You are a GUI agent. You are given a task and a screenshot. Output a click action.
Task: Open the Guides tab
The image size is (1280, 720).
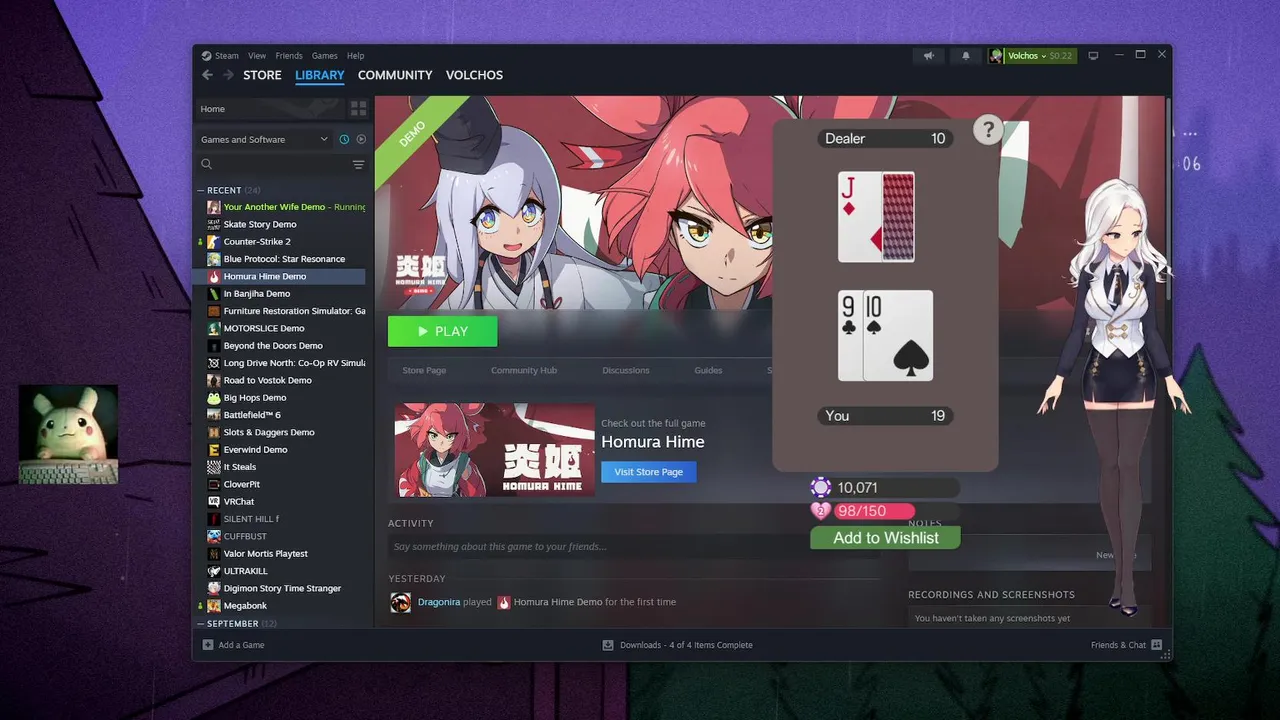coord(708,370)
